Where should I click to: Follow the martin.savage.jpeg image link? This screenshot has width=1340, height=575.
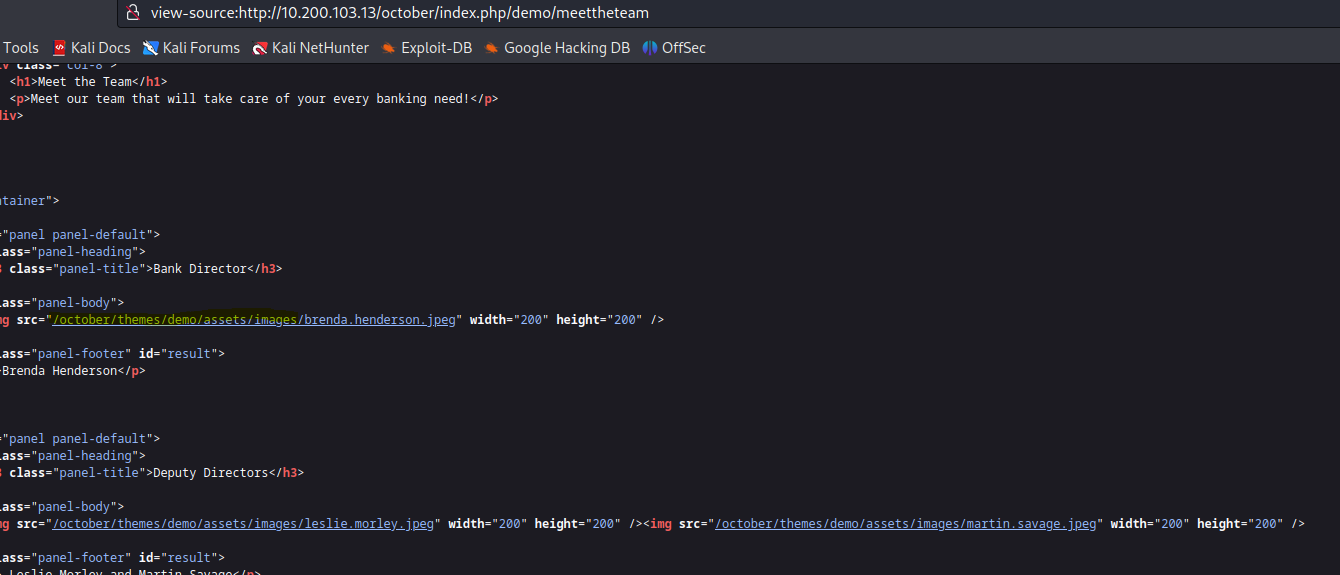click(908, 524)
